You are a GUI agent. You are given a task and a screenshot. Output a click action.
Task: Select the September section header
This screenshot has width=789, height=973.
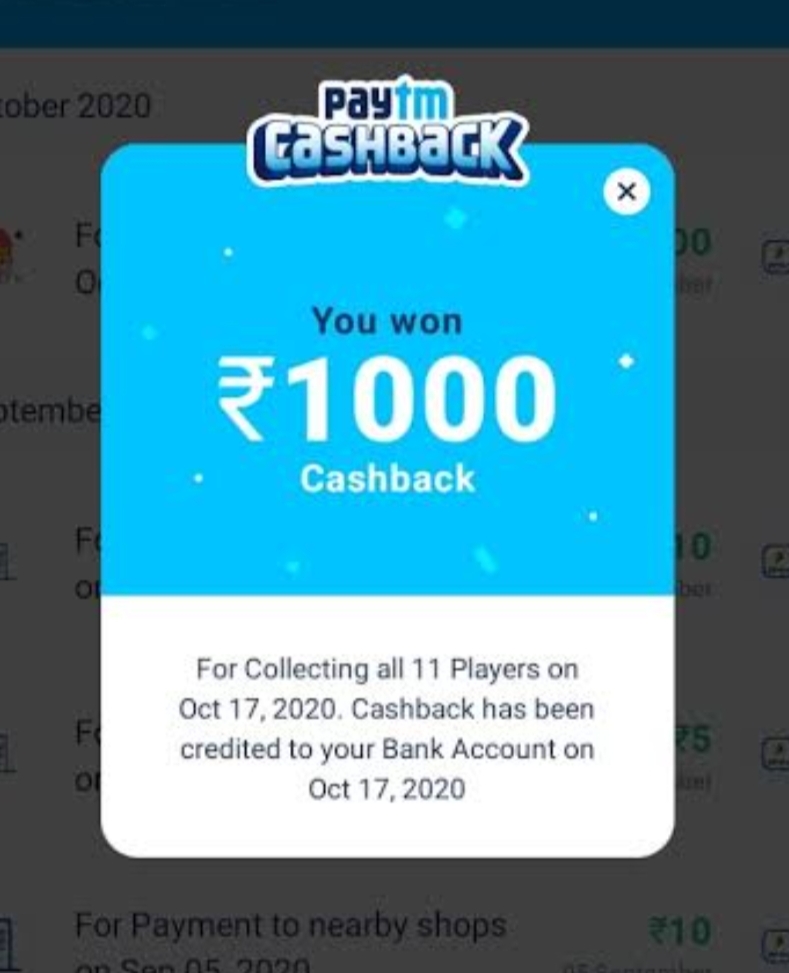[50, 410]
